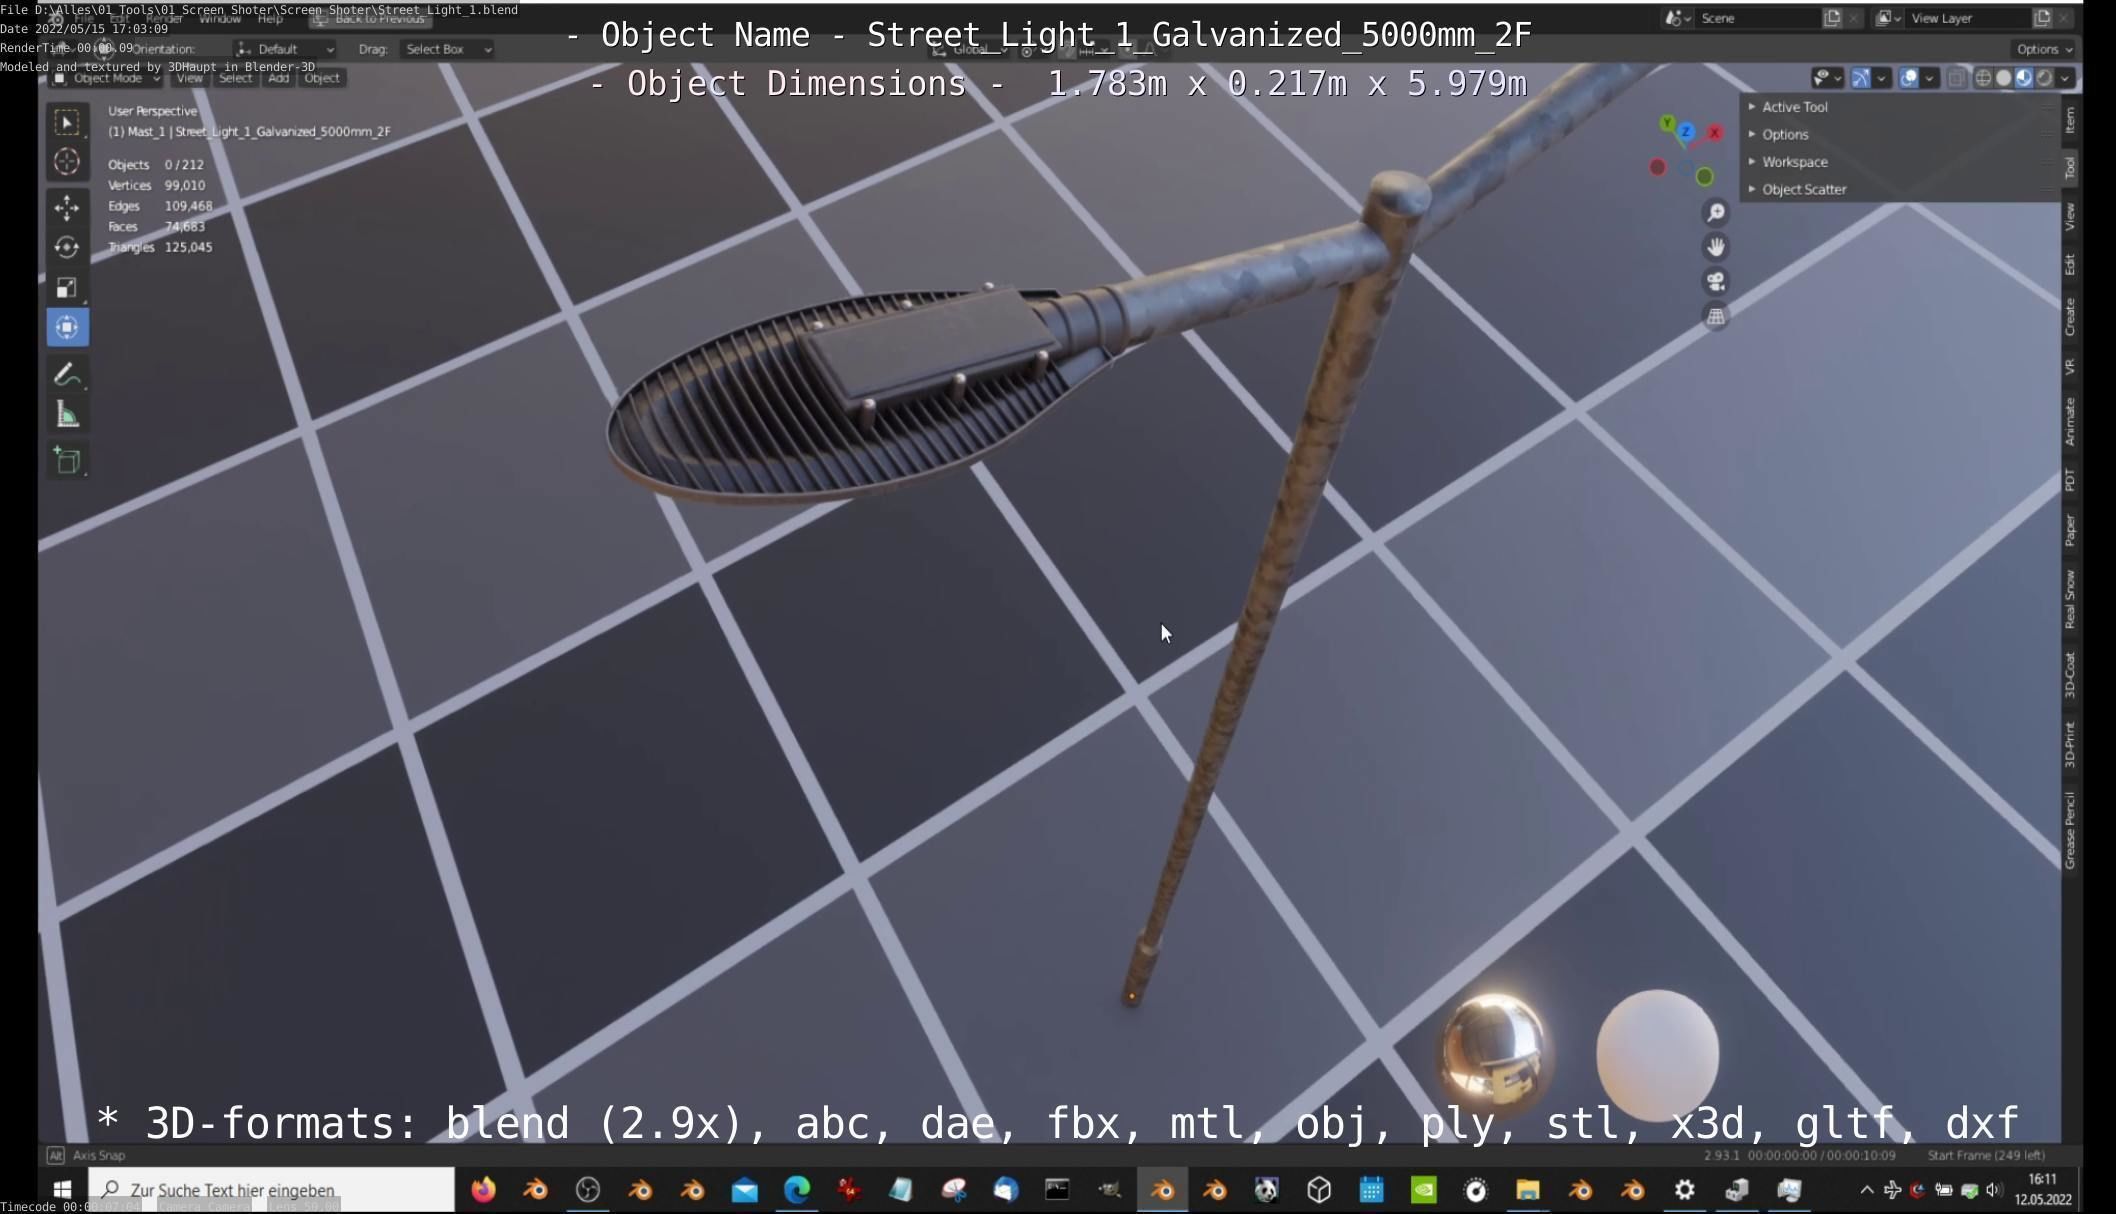Open the Create sidebar tab

tap(2070, 317)
